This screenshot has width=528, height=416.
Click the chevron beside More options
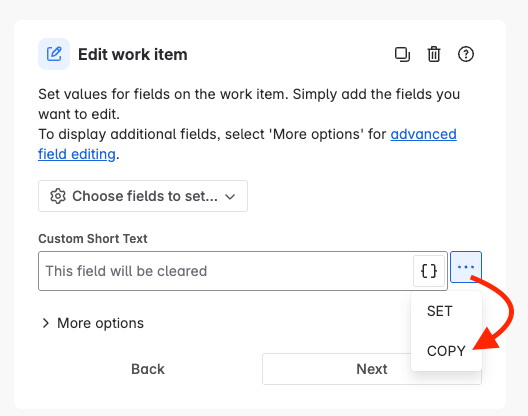click(x=46, y=323)
